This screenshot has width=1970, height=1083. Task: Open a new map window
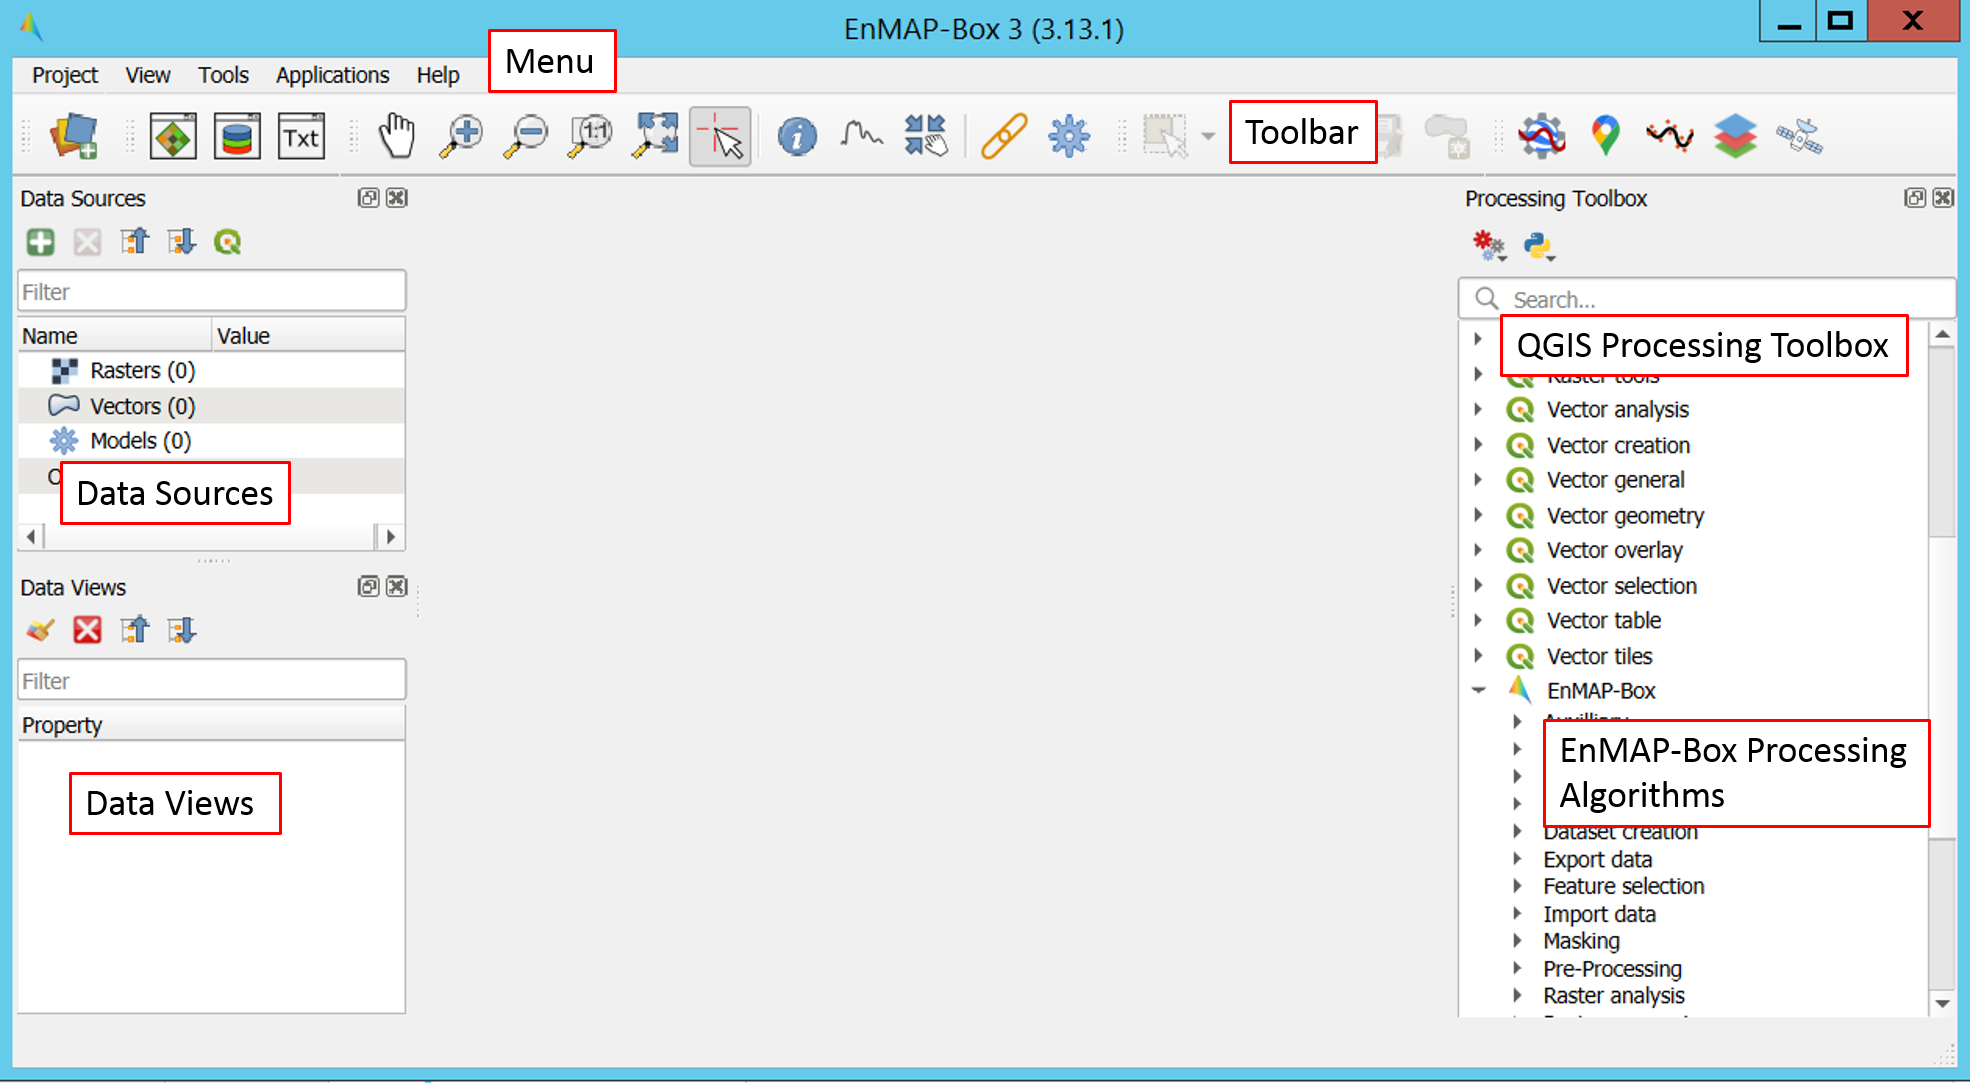(x=173, y=136)
